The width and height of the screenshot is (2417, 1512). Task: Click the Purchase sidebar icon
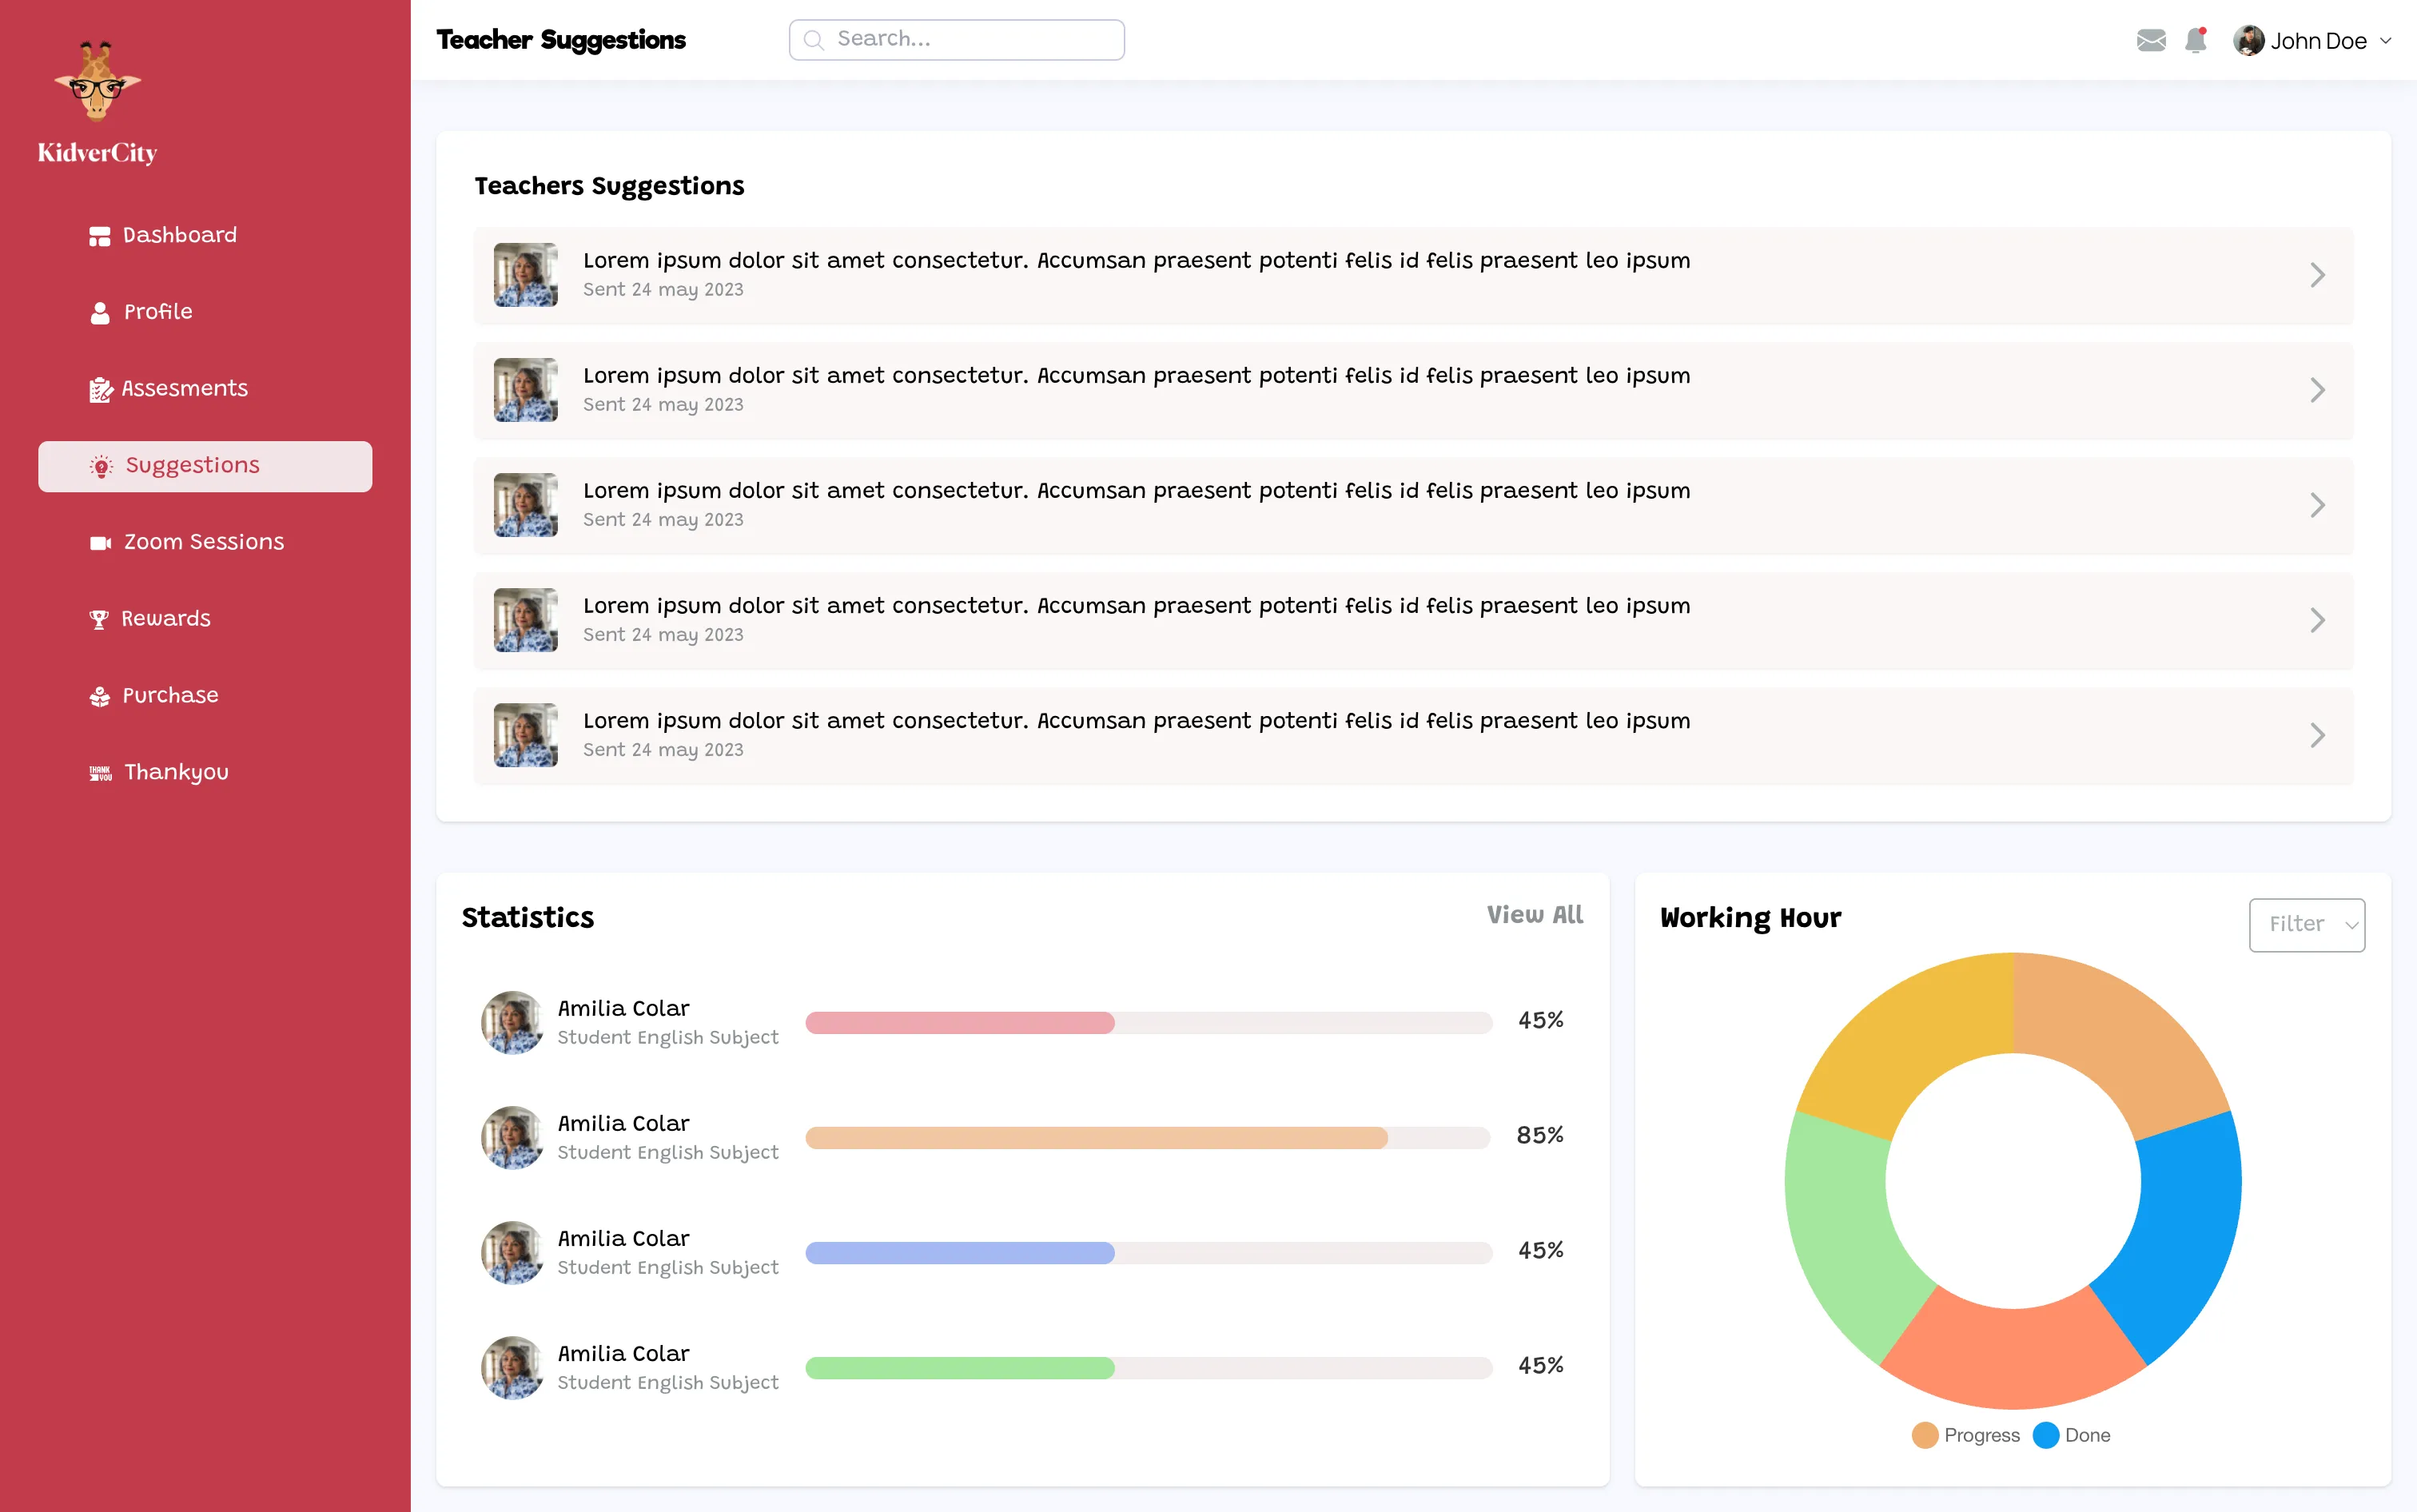point(99,696)
